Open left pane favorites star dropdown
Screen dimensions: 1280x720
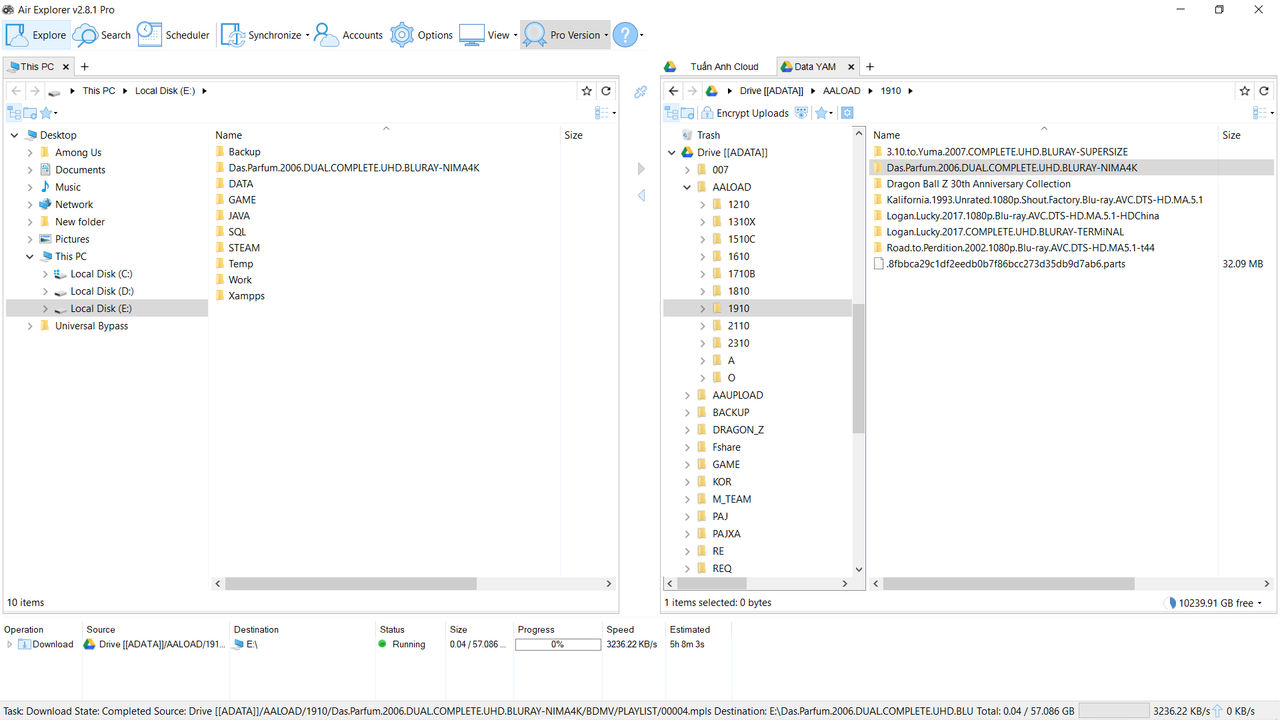(48, 113)
